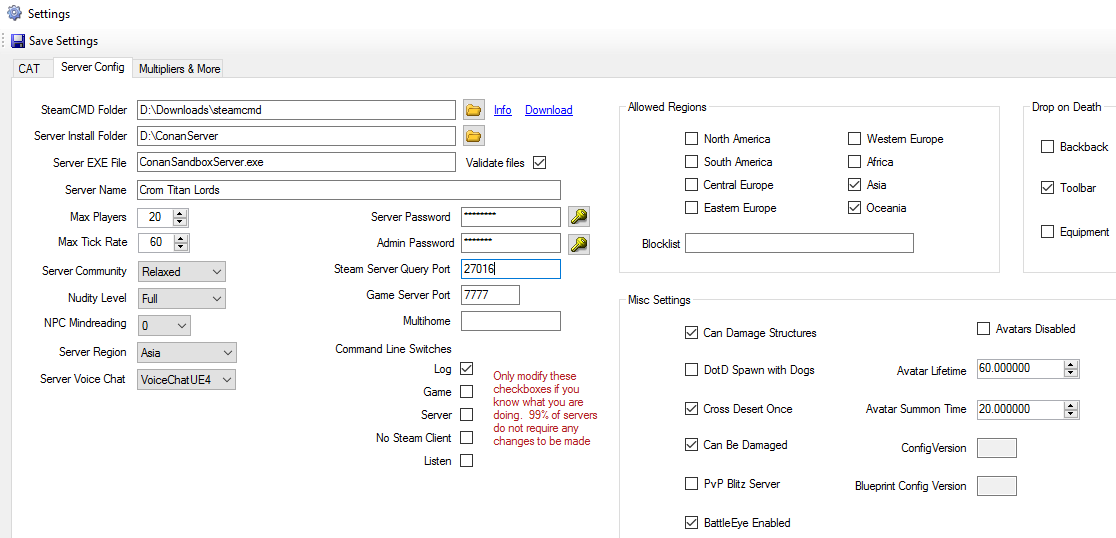This screenshot has height=538, width=1116.
Task: Enable the North America region checkbox
Action: click(x=691, y=139)
